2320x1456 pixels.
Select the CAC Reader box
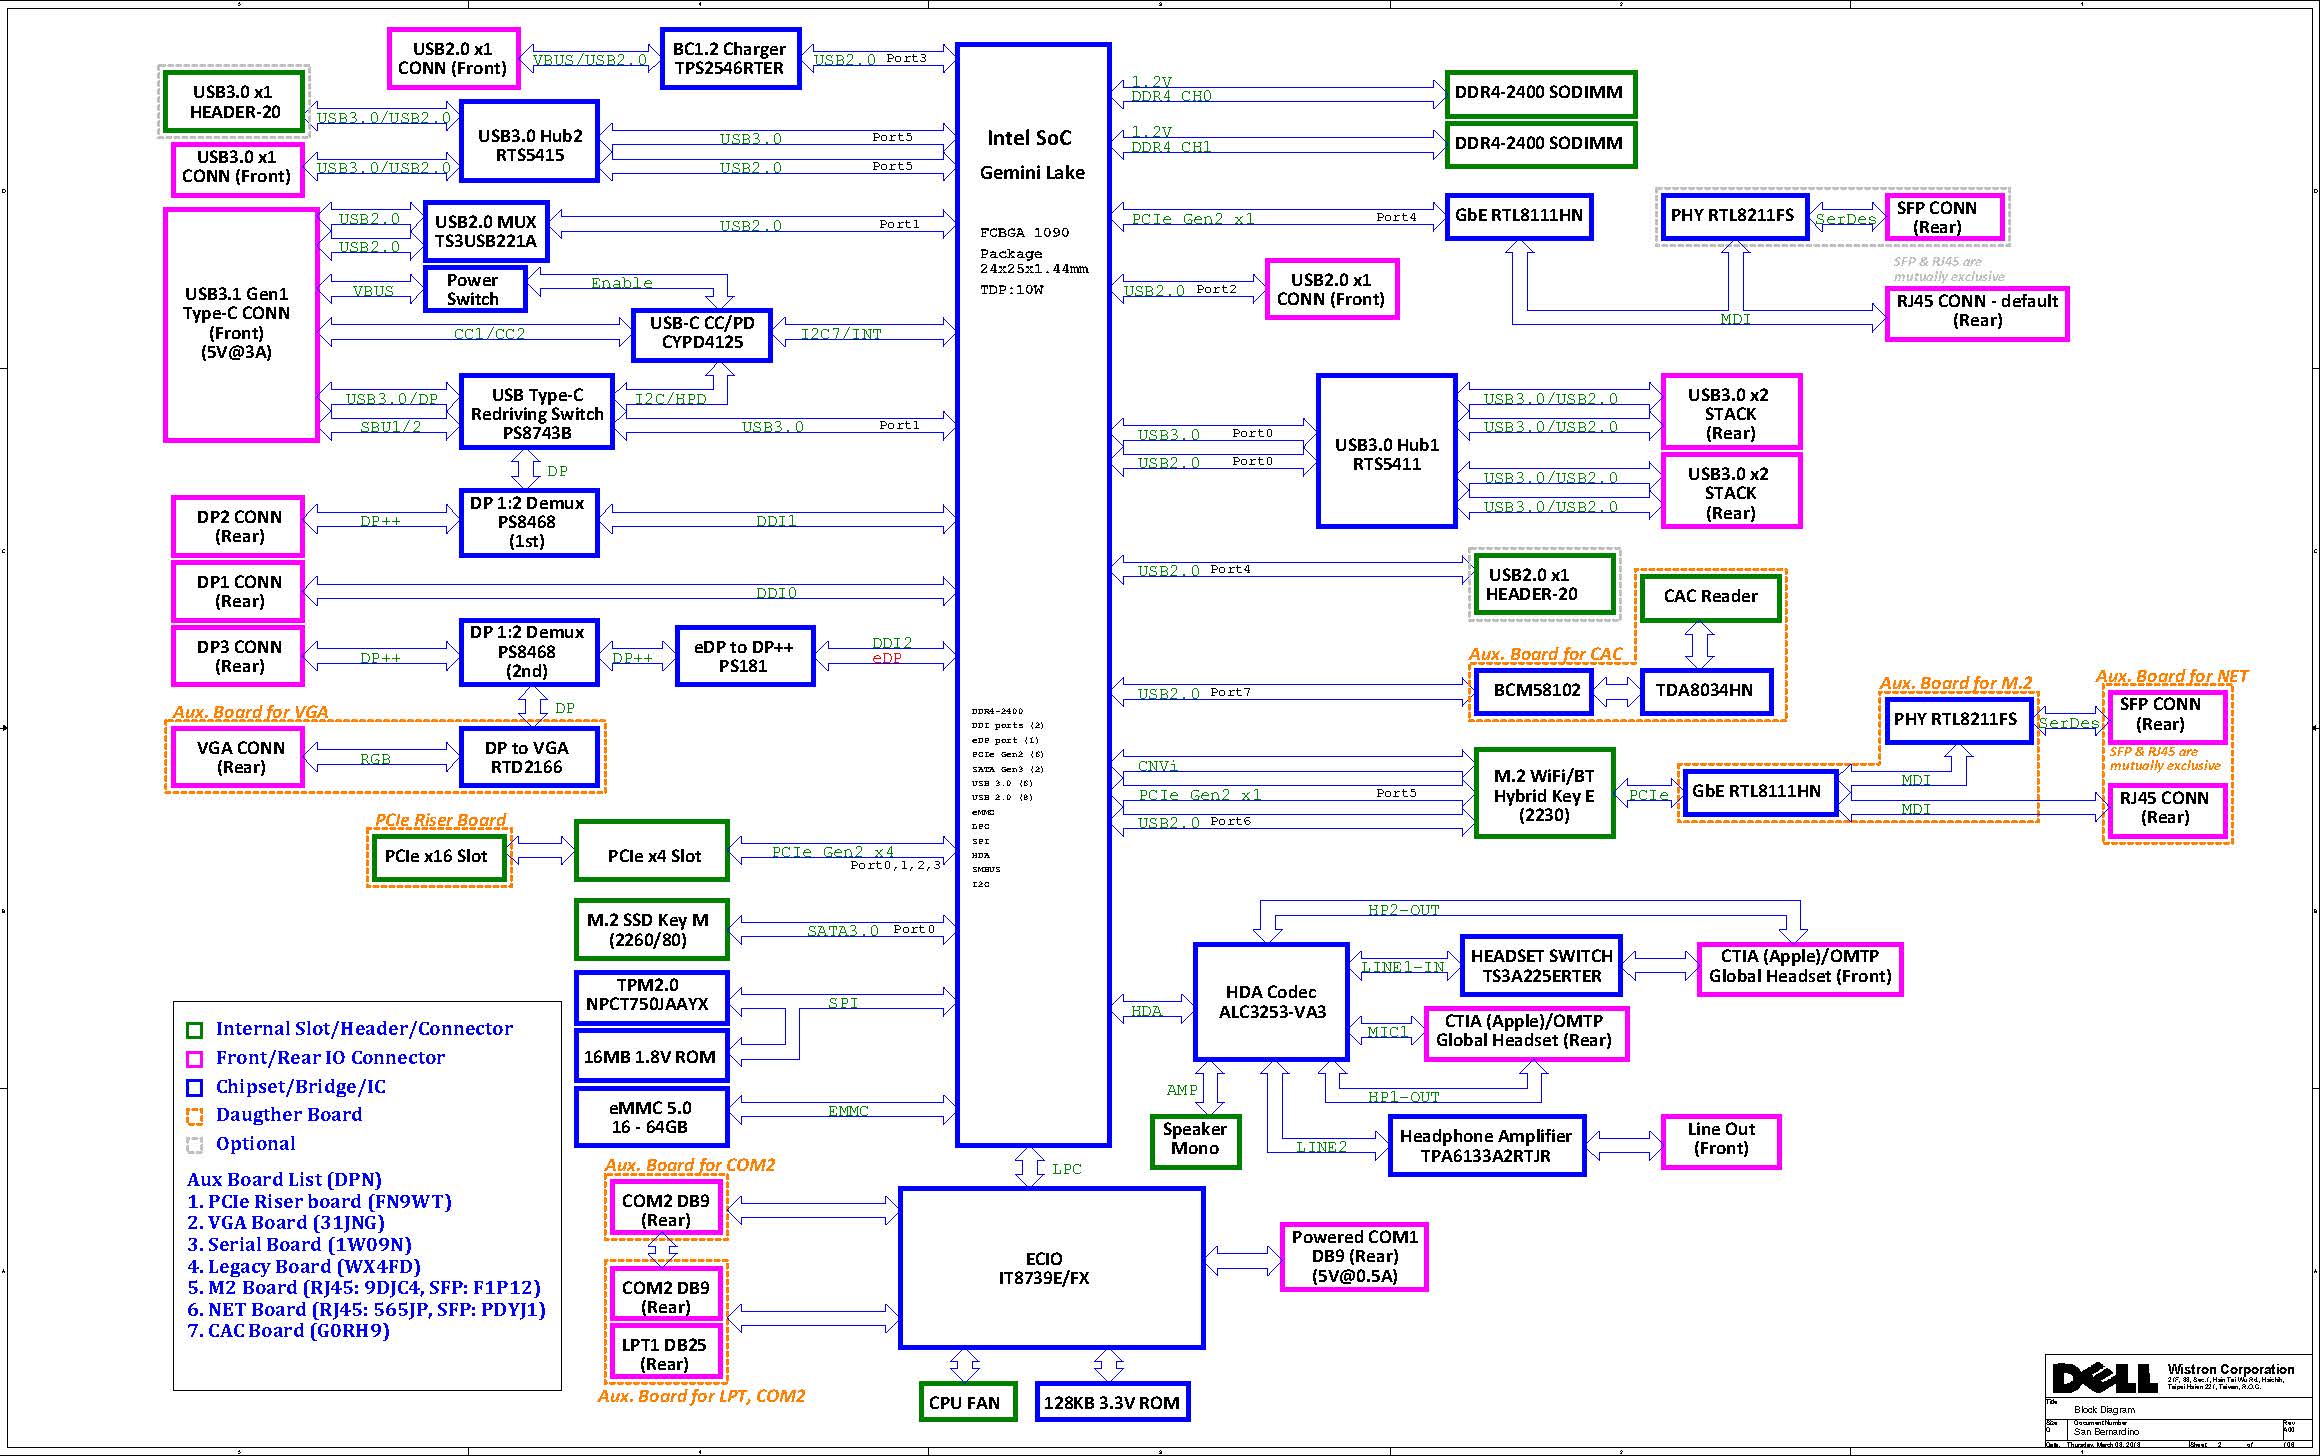(x=1711, y=596)
